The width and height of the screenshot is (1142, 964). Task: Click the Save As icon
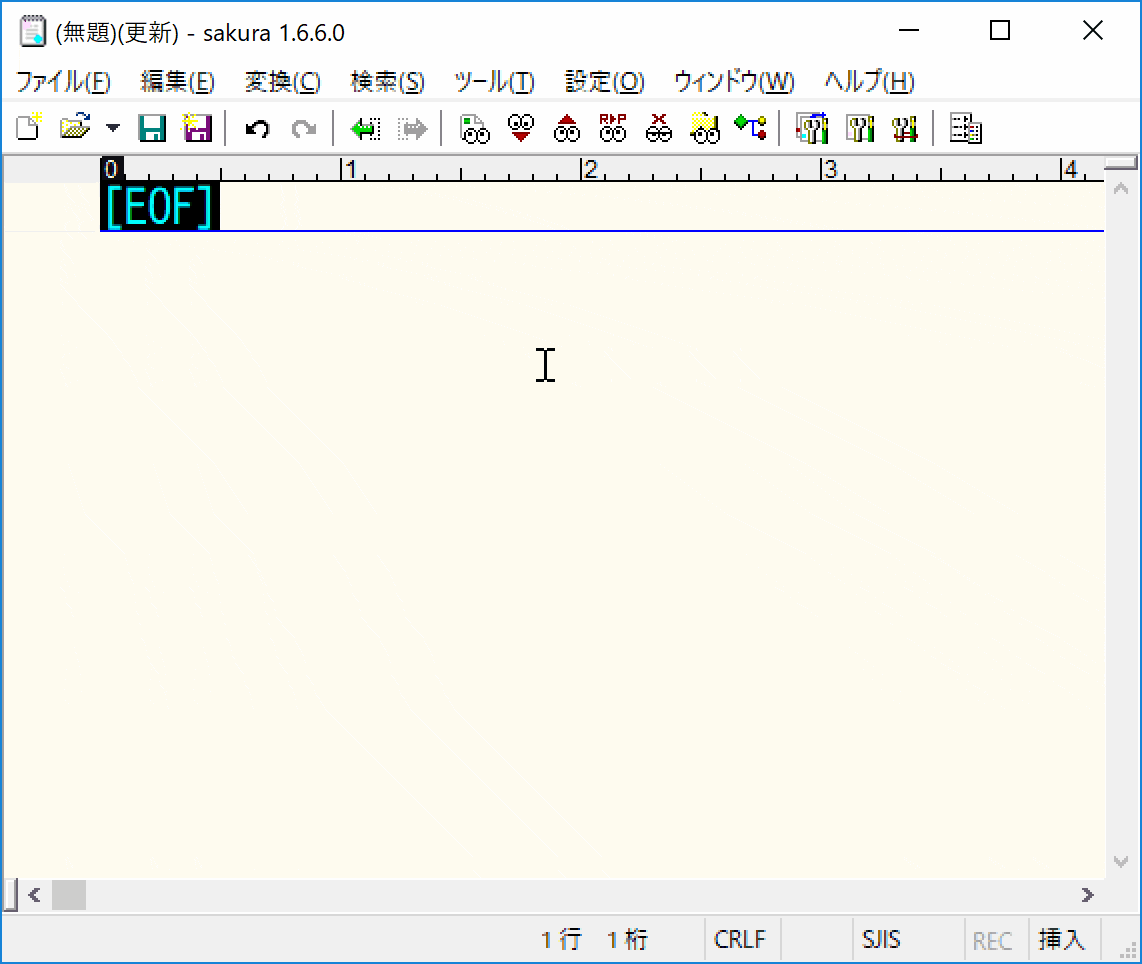click(x=197, y=127)
